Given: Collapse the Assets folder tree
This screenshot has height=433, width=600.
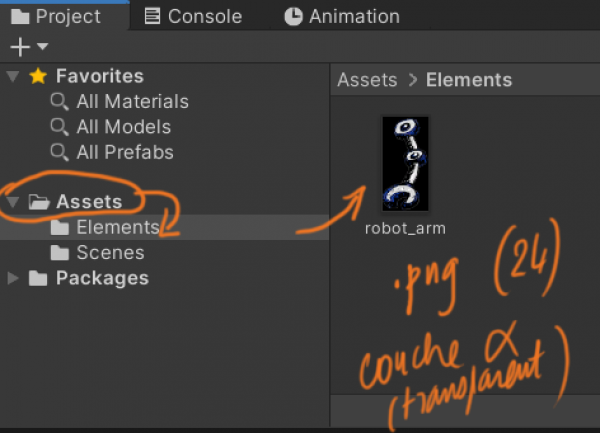Looking at the screenshot, I should (x=13, y=202).
